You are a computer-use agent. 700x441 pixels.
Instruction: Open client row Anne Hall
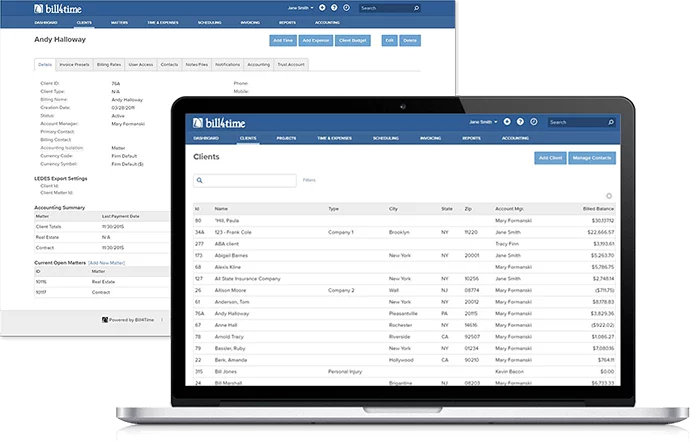404,325
